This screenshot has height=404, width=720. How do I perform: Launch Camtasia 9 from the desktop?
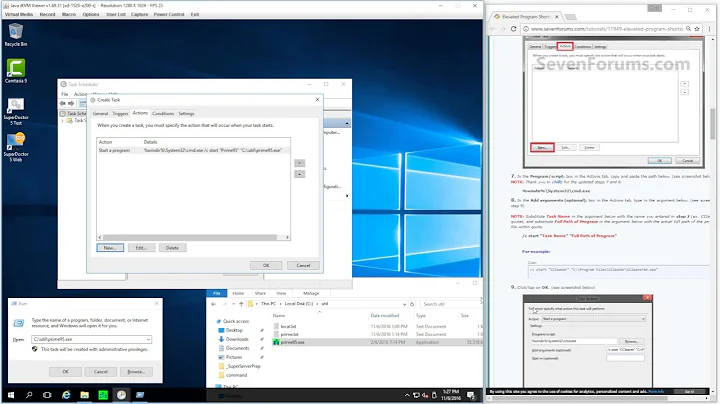pyautogui.click(x=16, y=71)
